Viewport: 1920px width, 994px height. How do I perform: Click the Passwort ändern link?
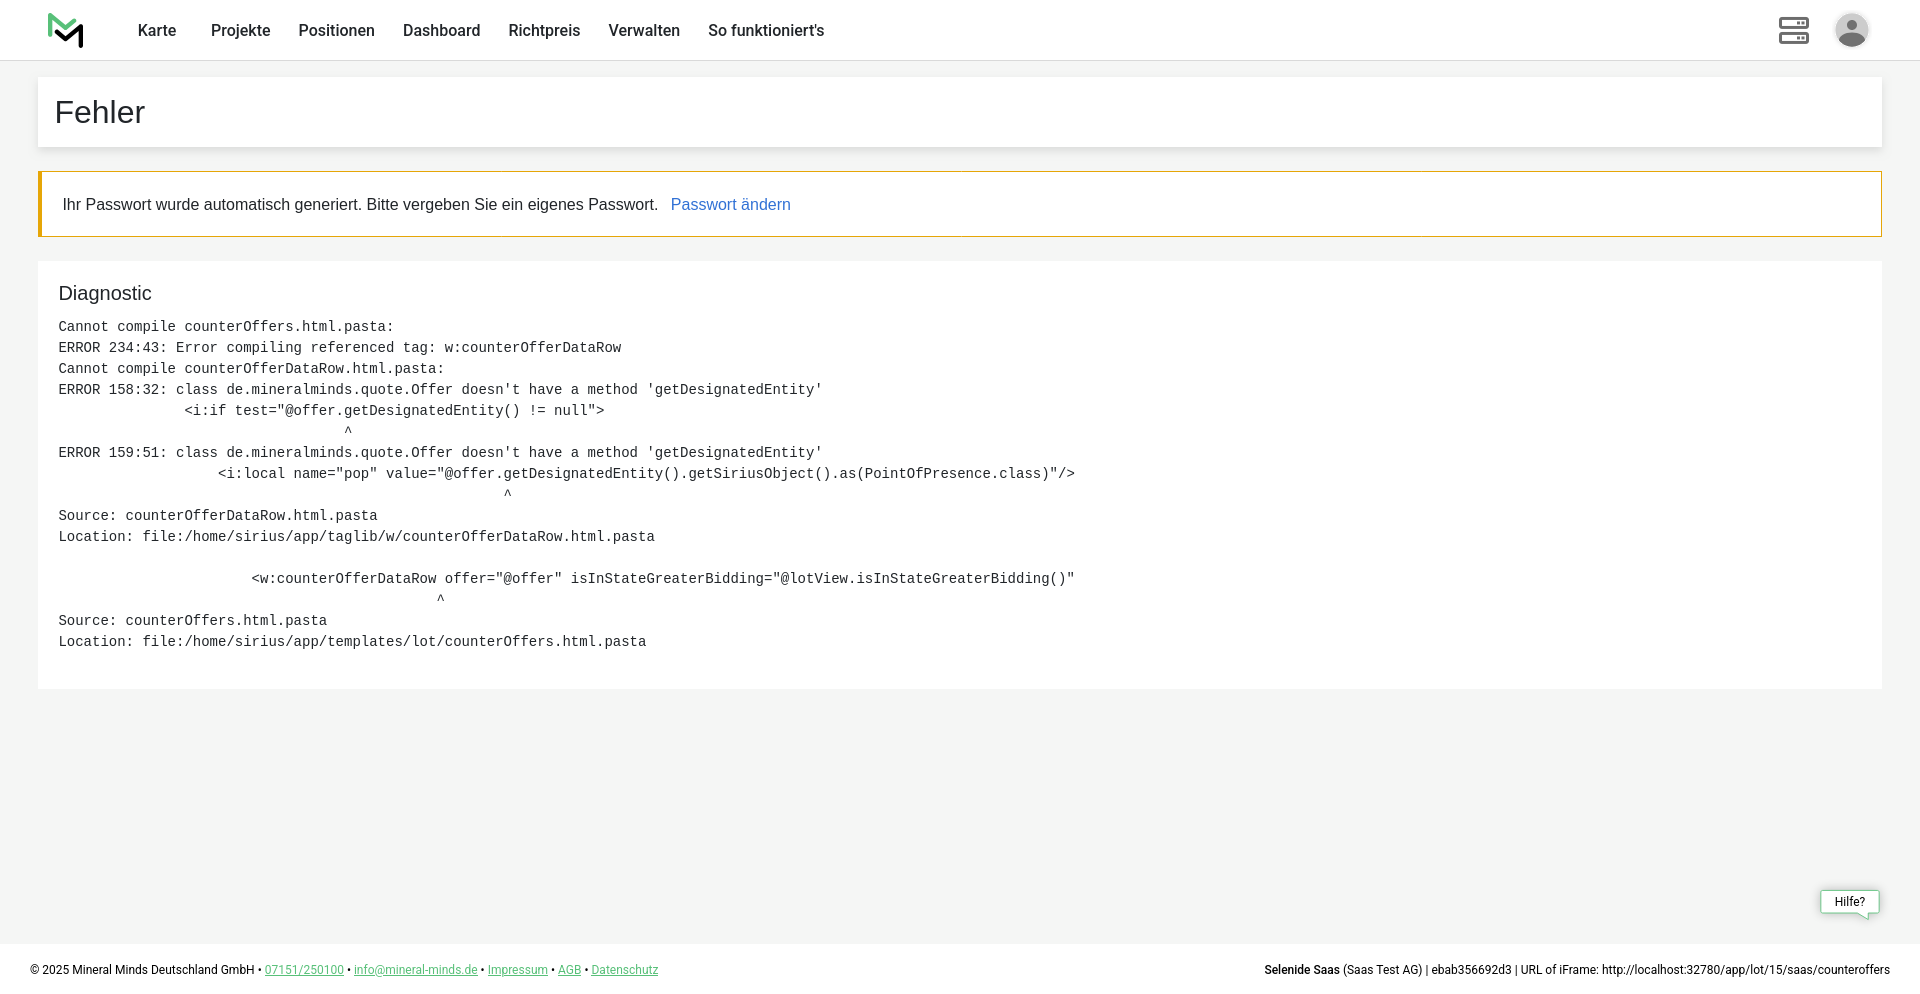730,205
